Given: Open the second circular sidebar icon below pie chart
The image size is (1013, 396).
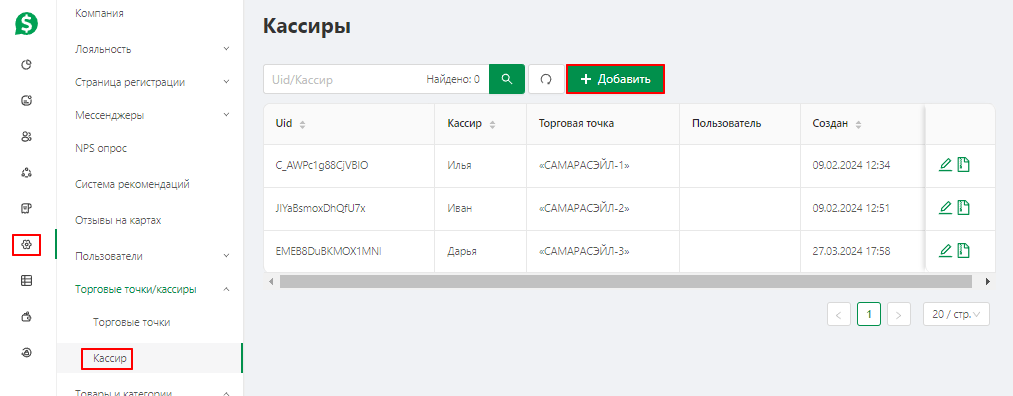Looking at the screenshot, I should point(26,100).
